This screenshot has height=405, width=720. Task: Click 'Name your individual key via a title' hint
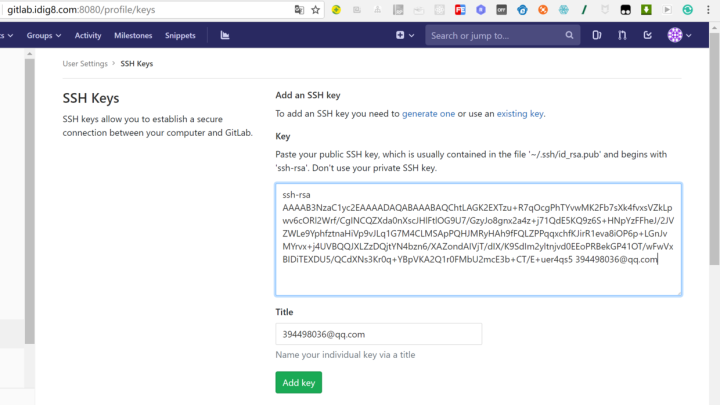345,354
